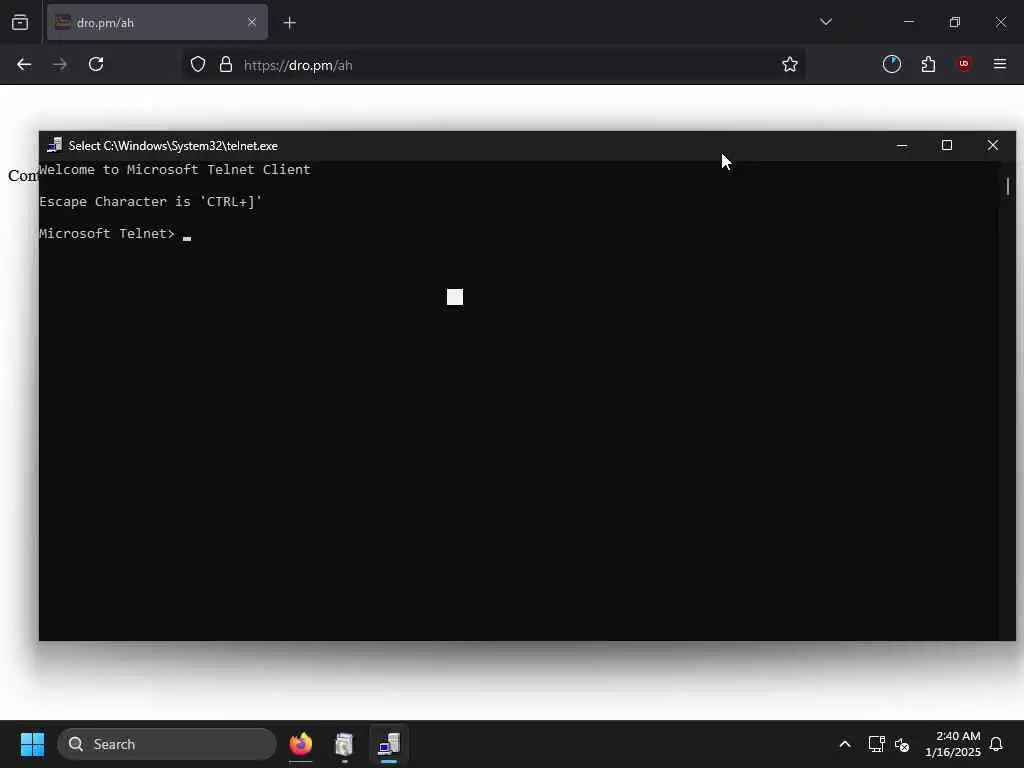
Task: Open the notifications bell
Action: (x=996, y=744)
